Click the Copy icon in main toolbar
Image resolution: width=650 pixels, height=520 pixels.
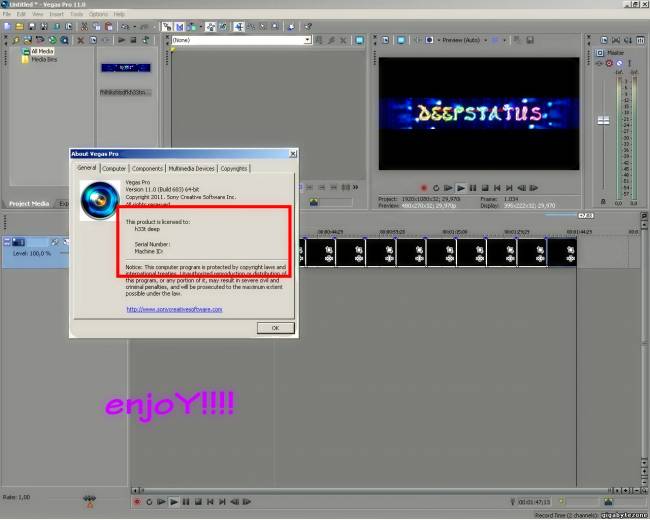(x=97, y=27)
